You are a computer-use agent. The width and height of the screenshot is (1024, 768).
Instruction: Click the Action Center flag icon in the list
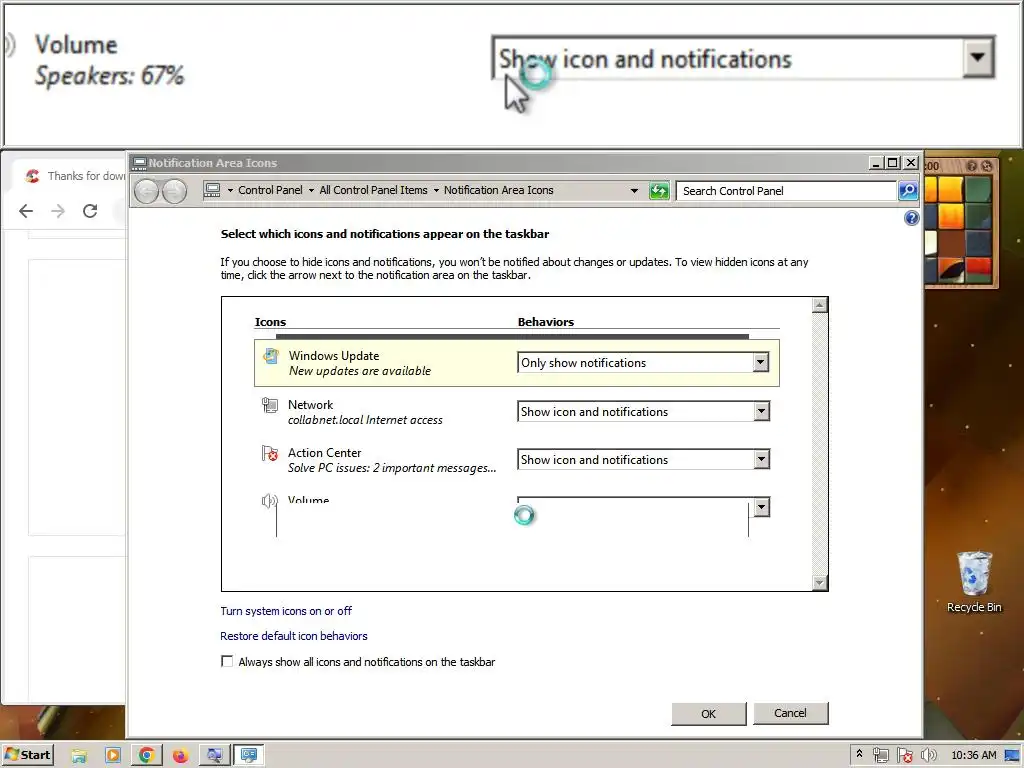pos(270,453)
